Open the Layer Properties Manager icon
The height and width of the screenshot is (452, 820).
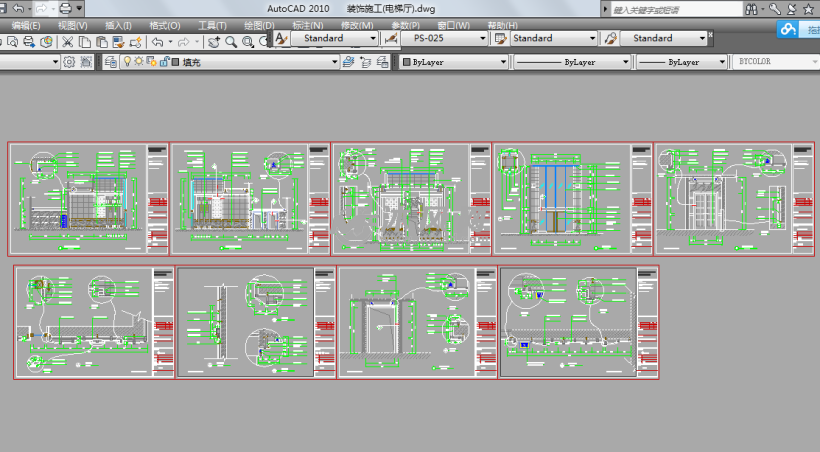[x=110, y=62]
